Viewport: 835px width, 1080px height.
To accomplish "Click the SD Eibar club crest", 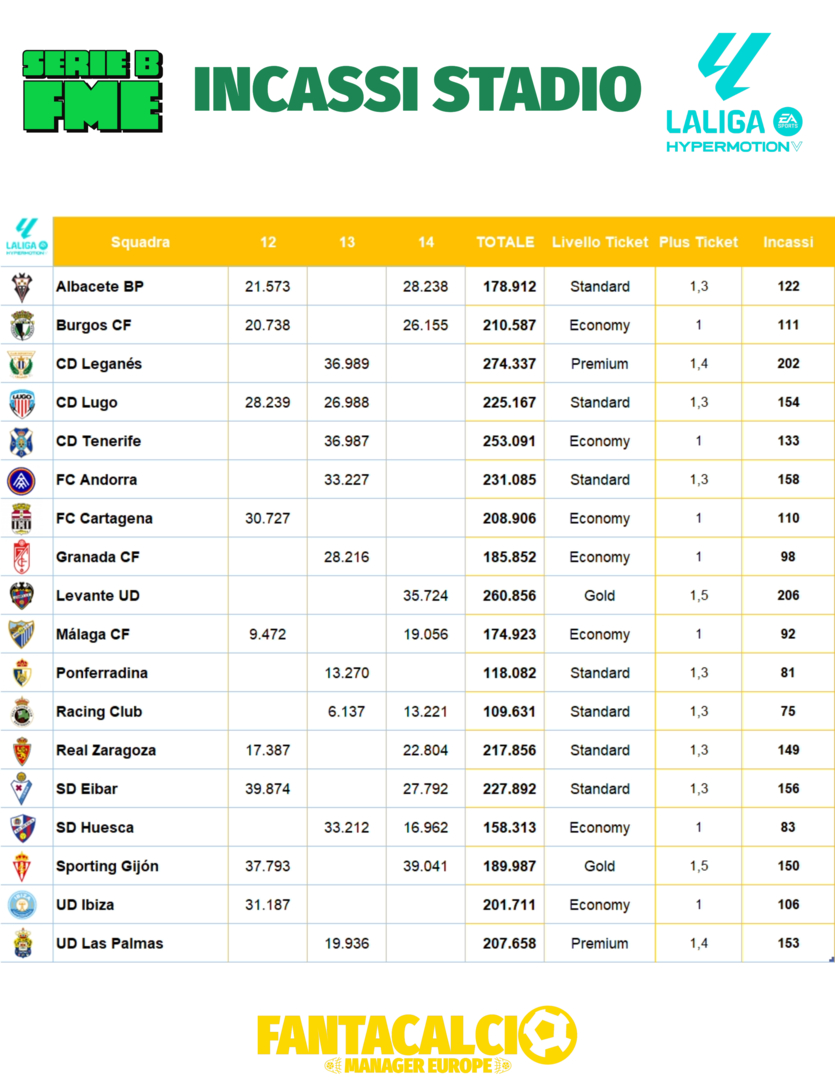I will click(x=22, y=789).
